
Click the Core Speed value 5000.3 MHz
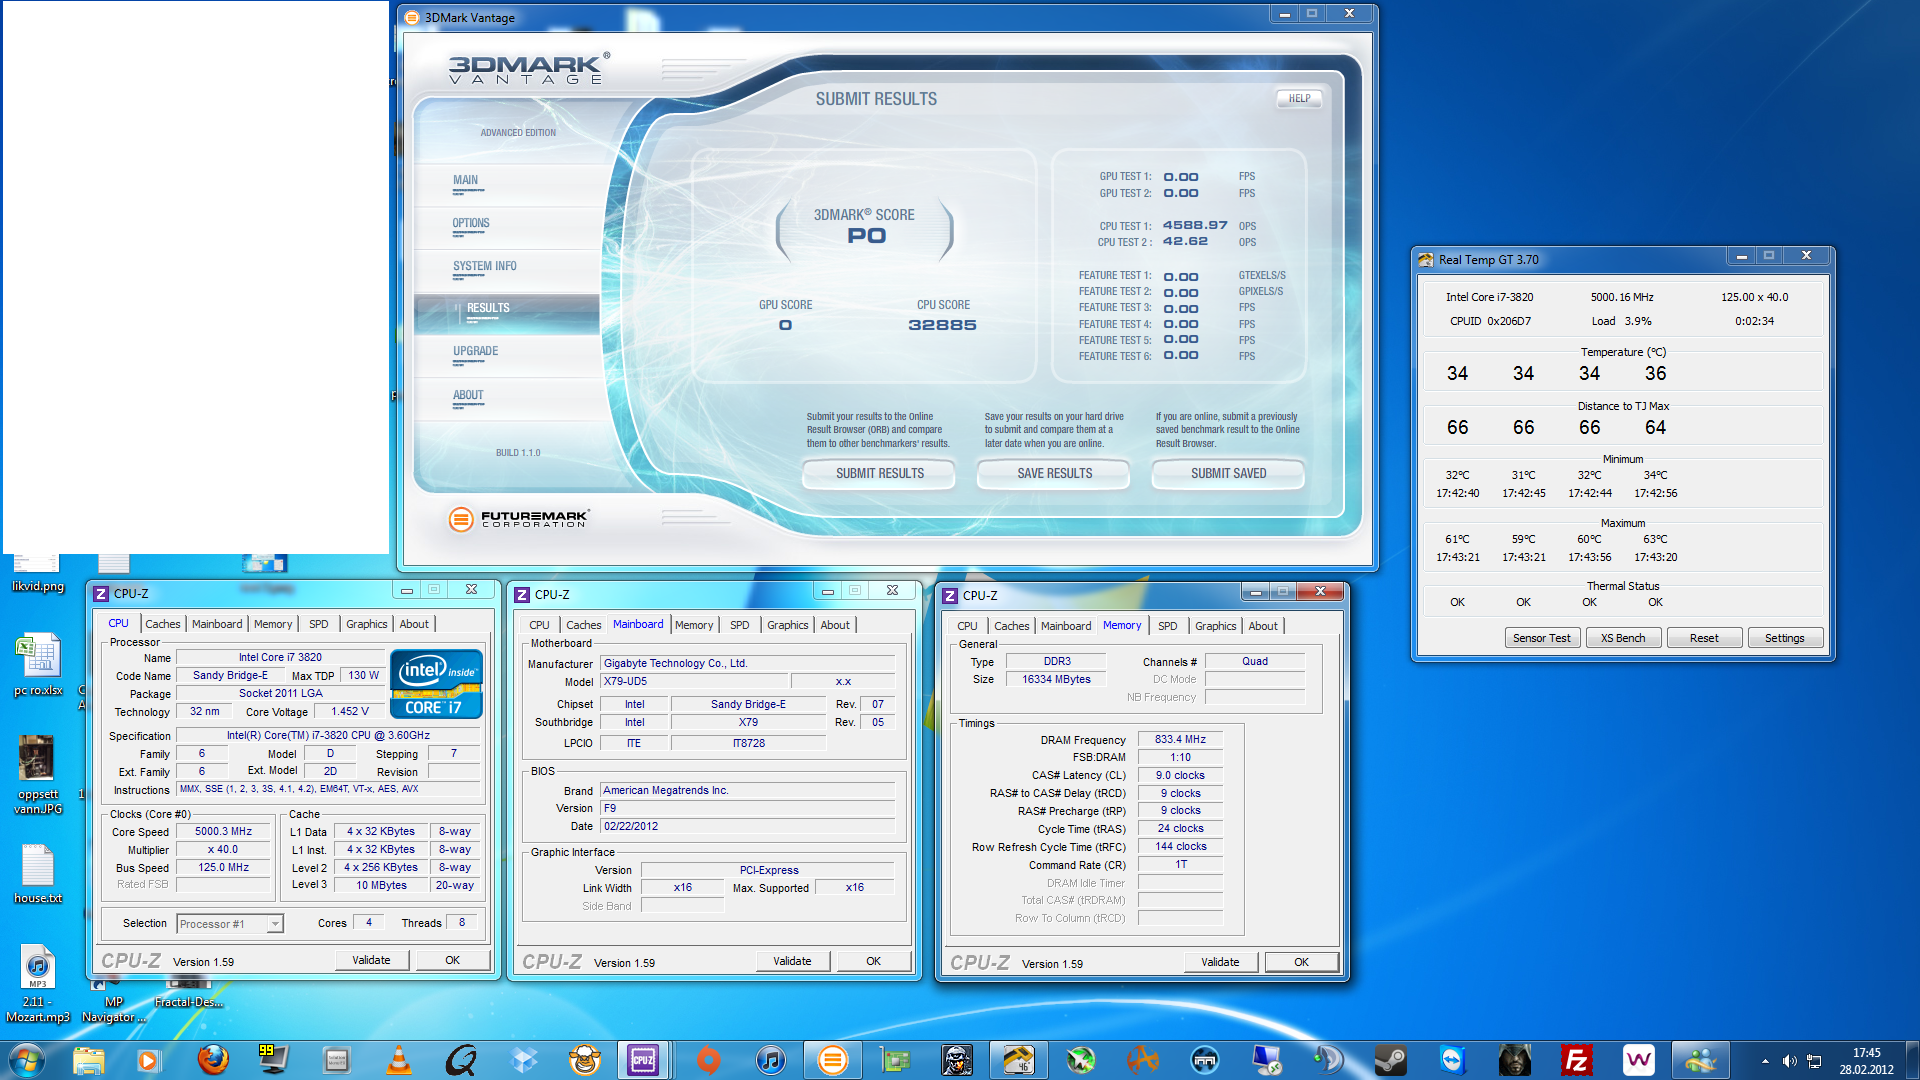(223, 832)
